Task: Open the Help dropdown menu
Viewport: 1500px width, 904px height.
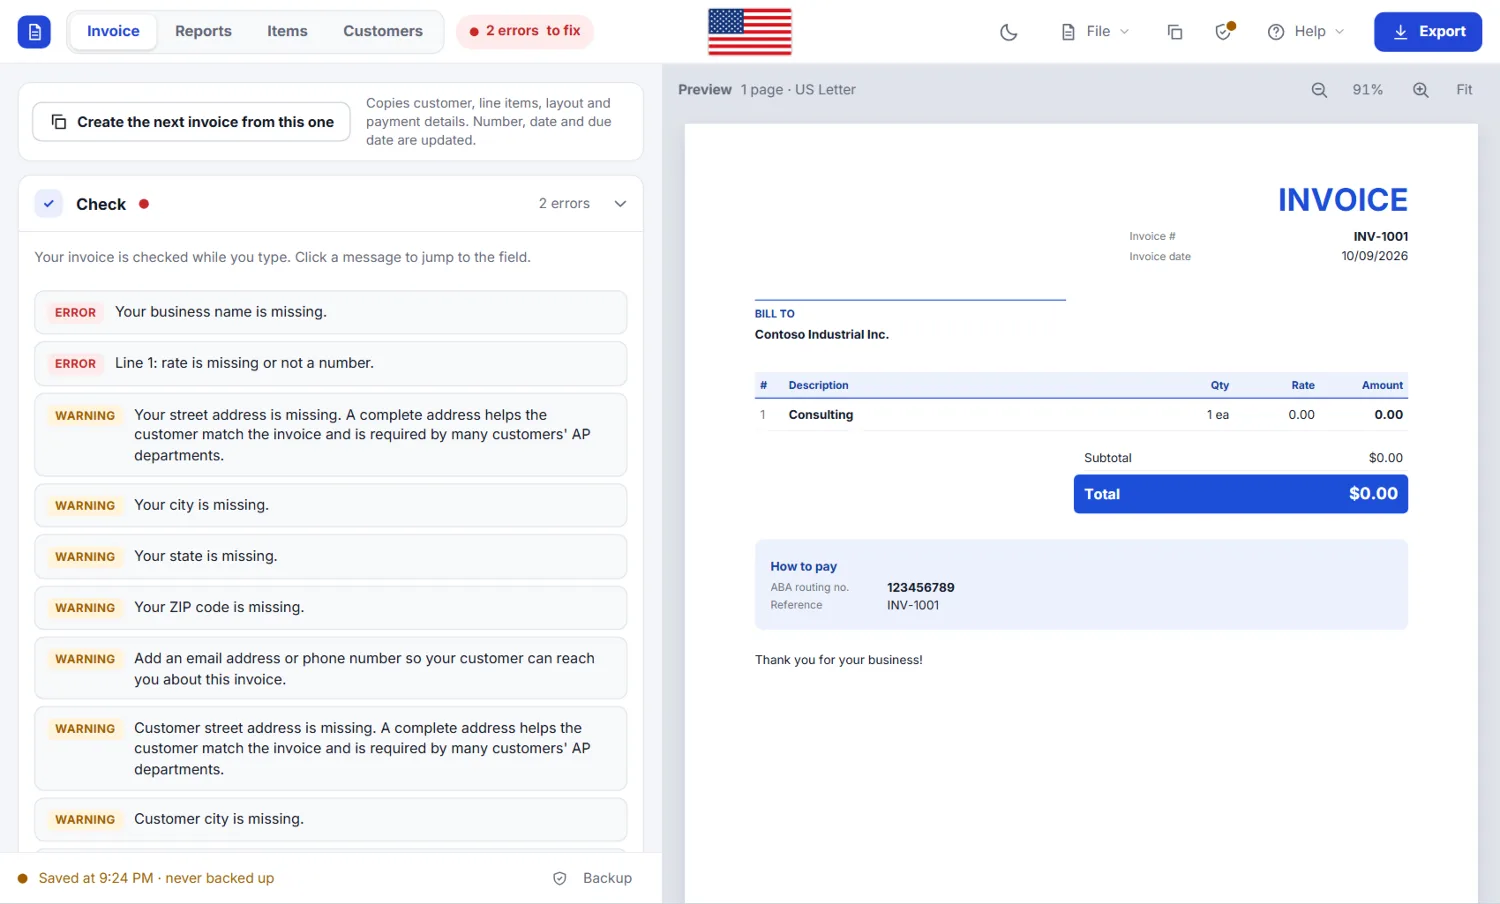Action: [x=1306, y=32]
